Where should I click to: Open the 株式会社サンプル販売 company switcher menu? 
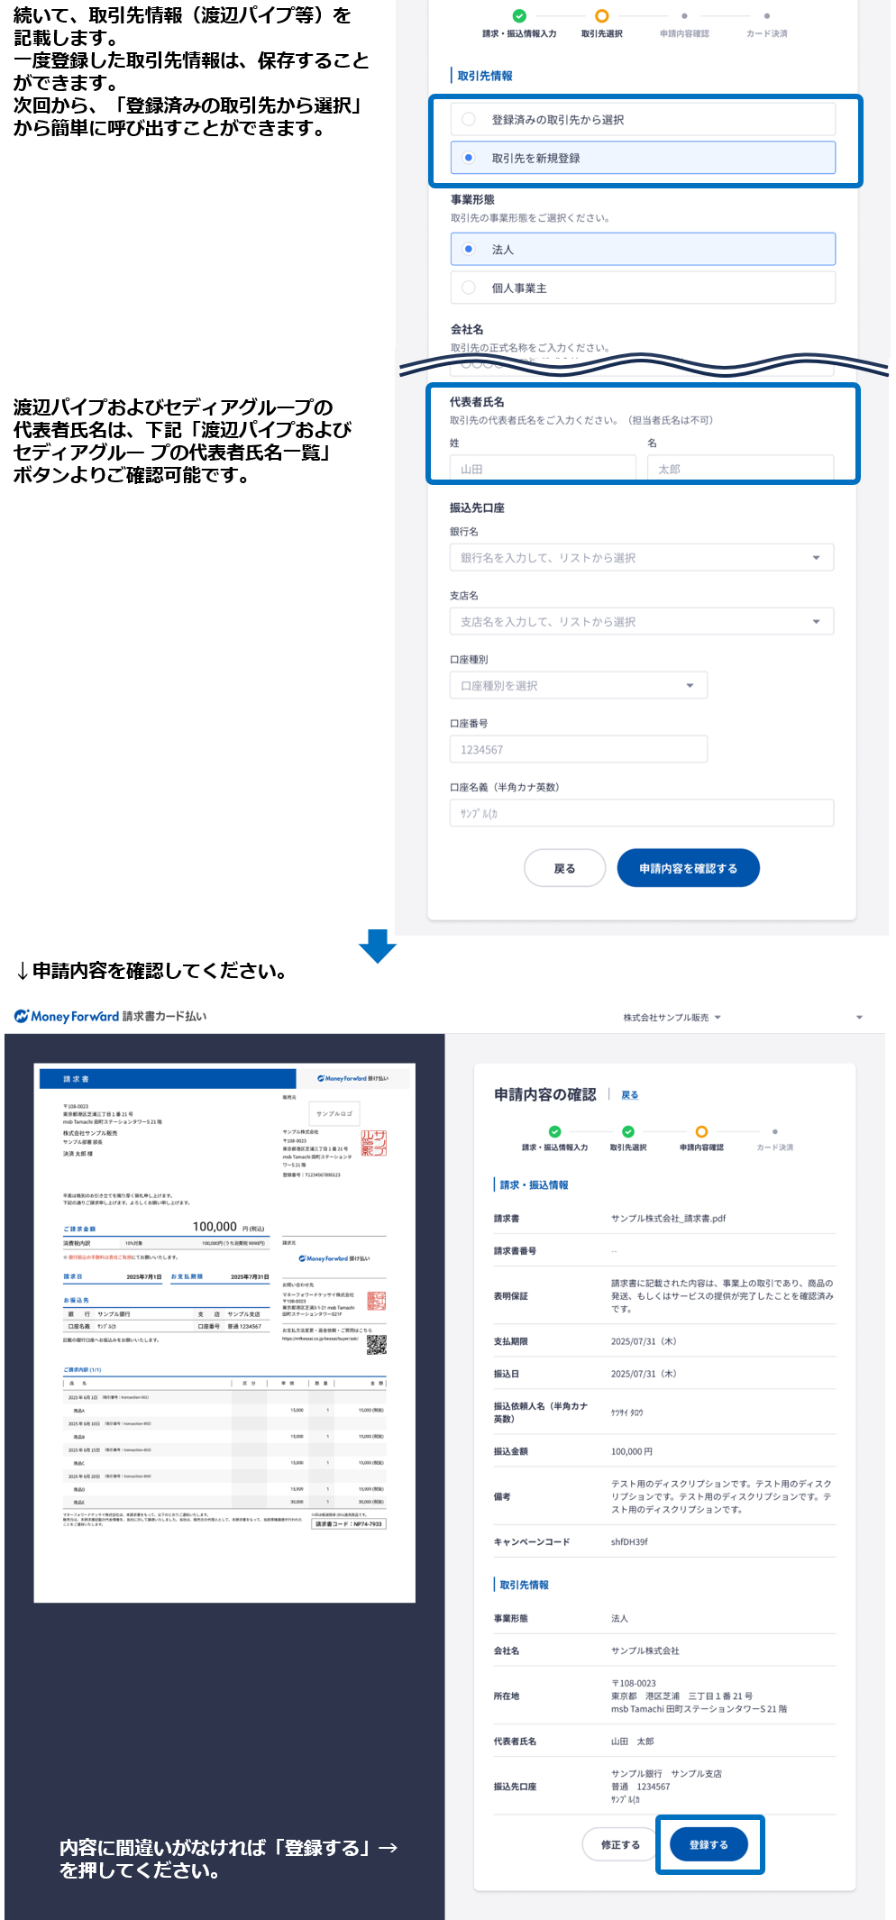pos(672,1017)
